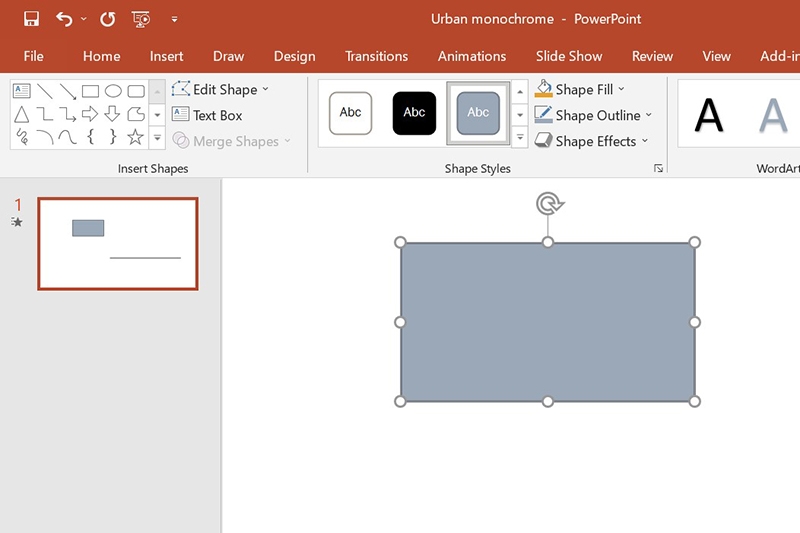Apply the black filled Abc shape style
The image size is (800, 533).
click(414, 113)
